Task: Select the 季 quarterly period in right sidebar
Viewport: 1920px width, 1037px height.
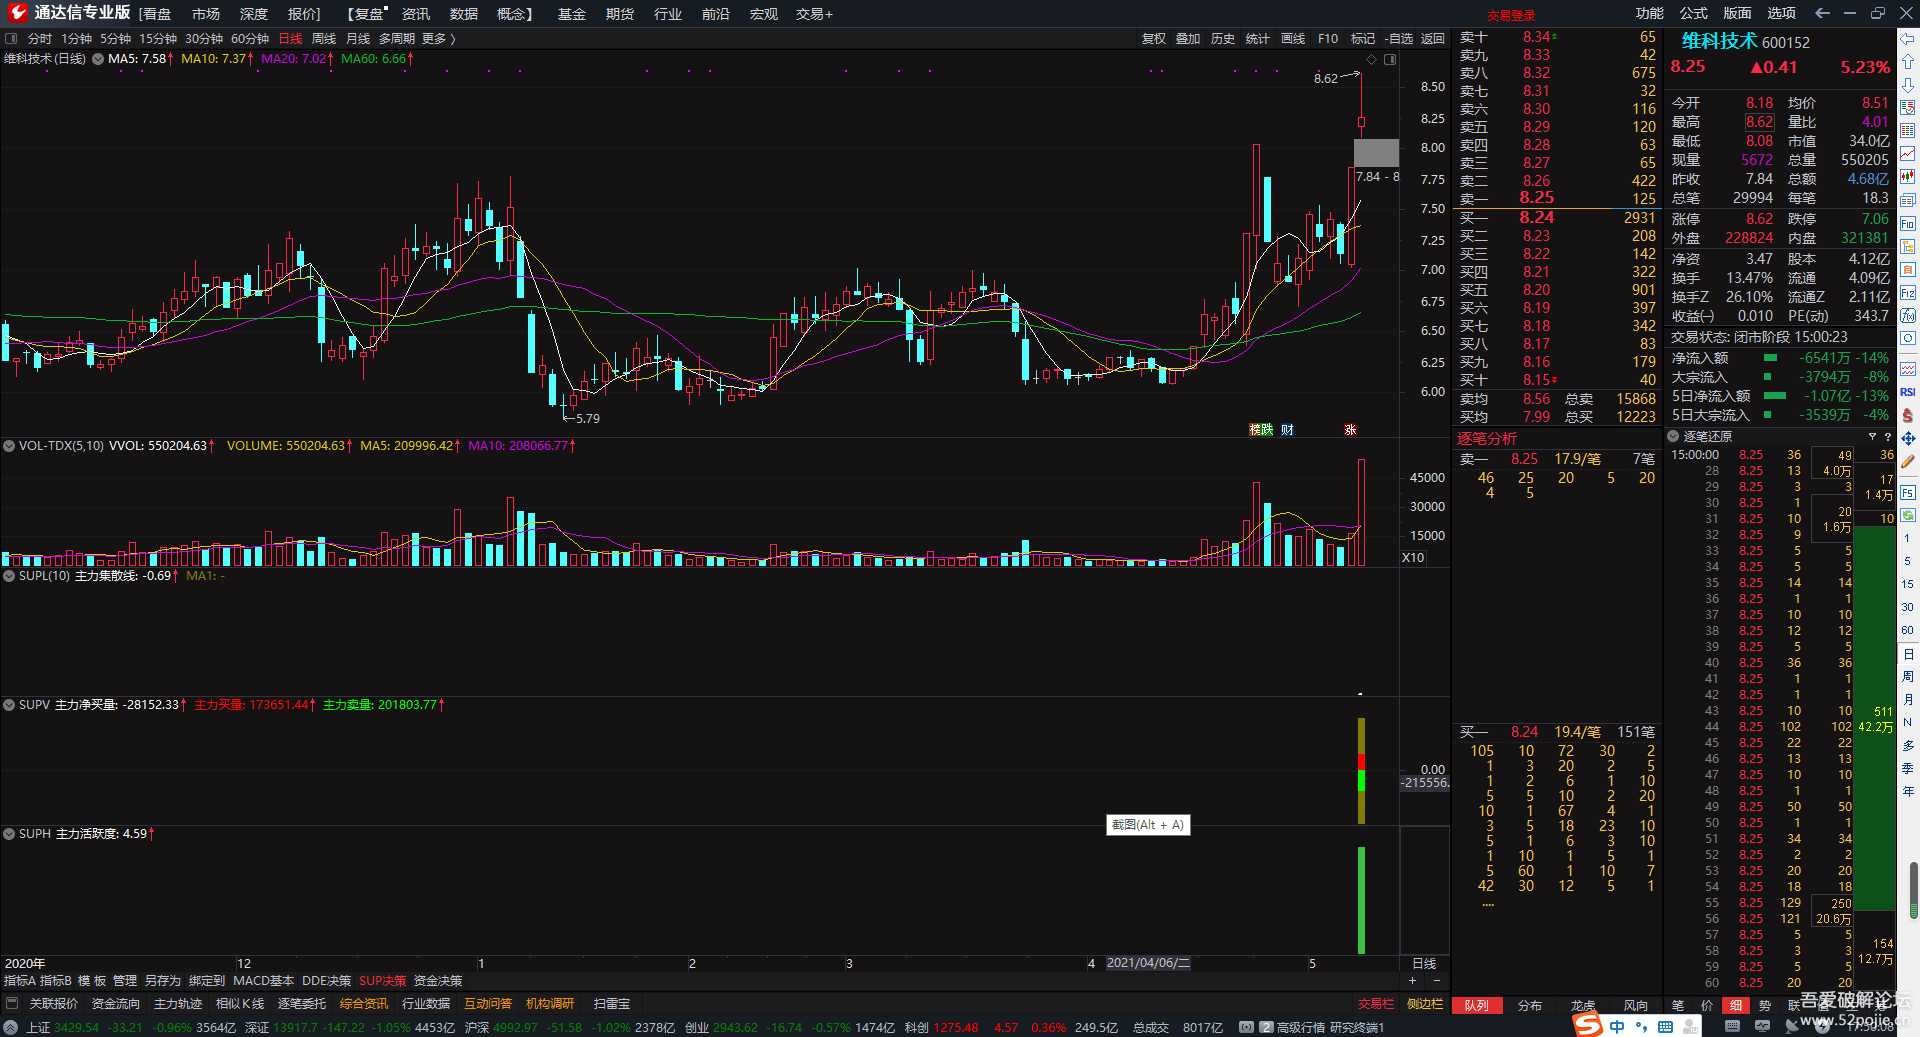Action: click(x=1908, y=768)
